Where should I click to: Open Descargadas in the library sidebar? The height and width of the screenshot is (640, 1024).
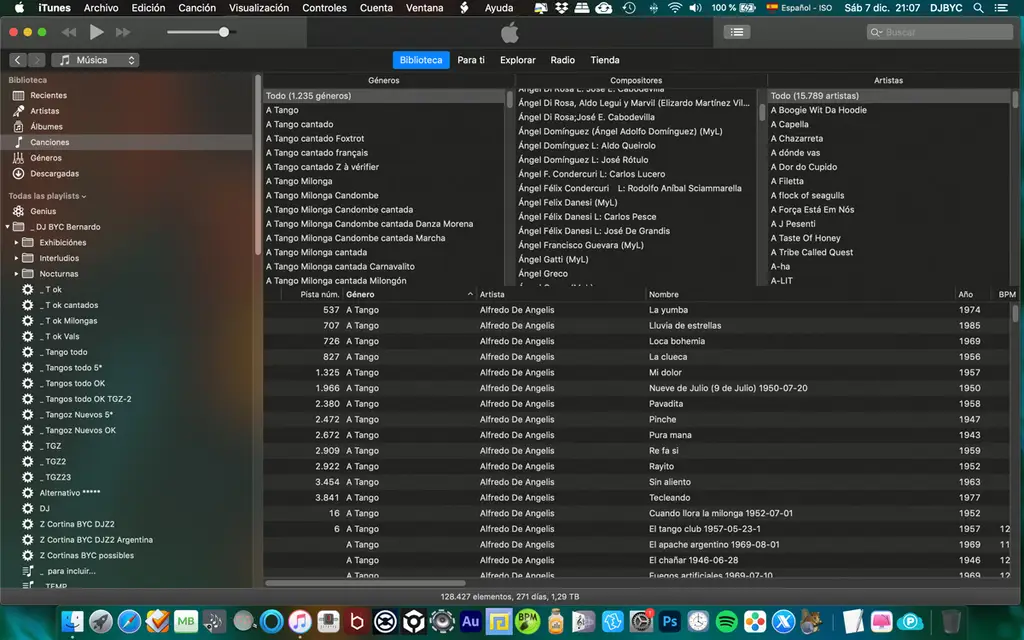(x=54, y=174)
